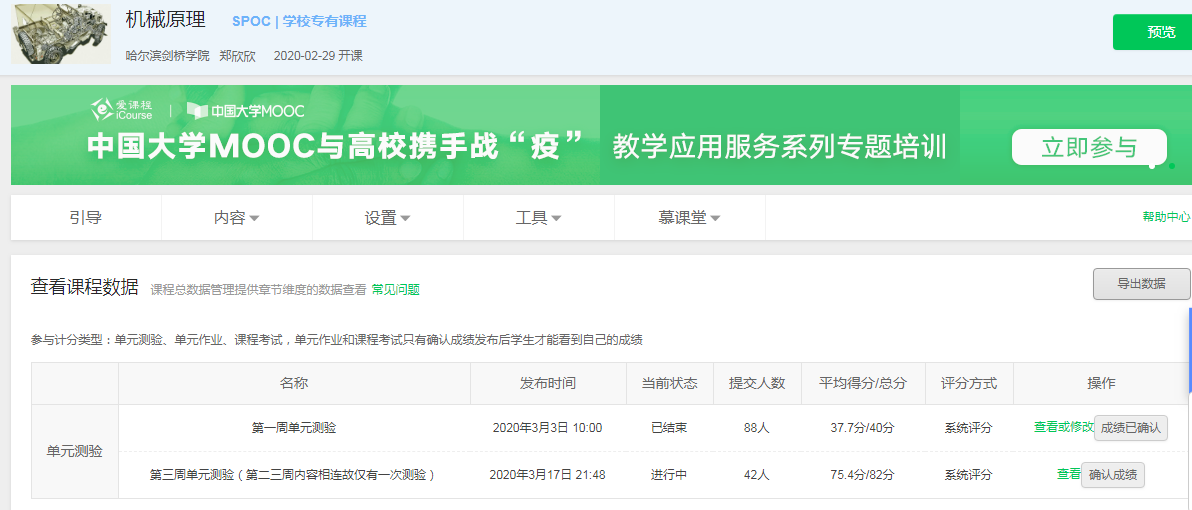Expand the 慕课堂 dropdown menu

coord(690,218)
